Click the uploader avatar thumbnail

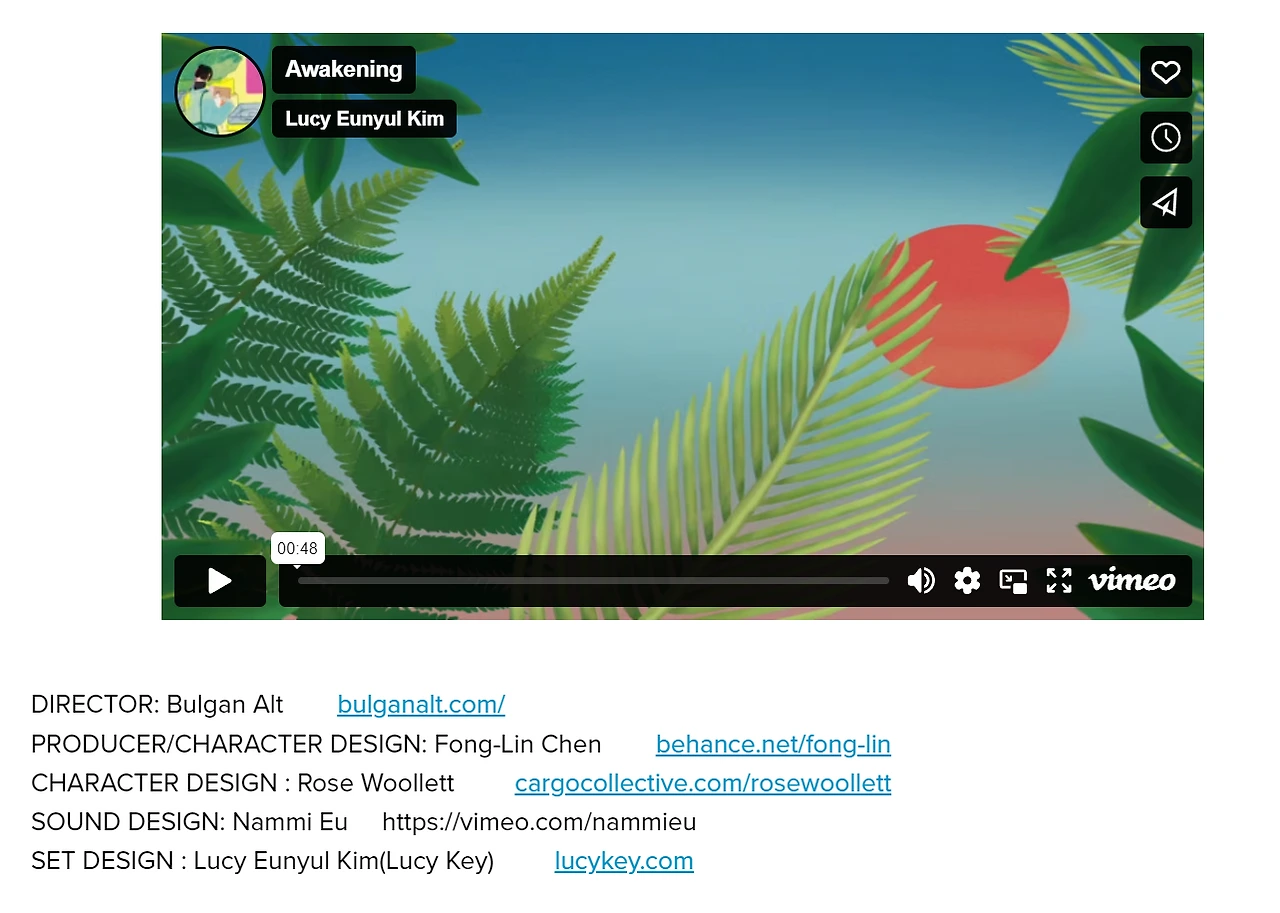pyautogui.click(x=220, y=91)
